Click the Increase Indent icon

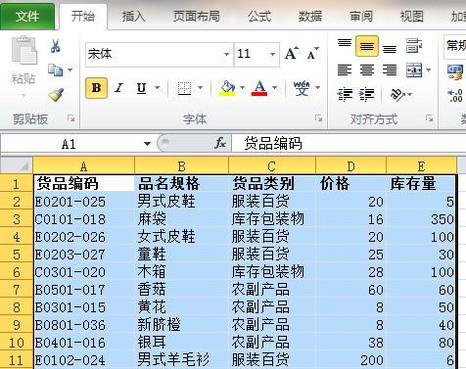[367, 95]
